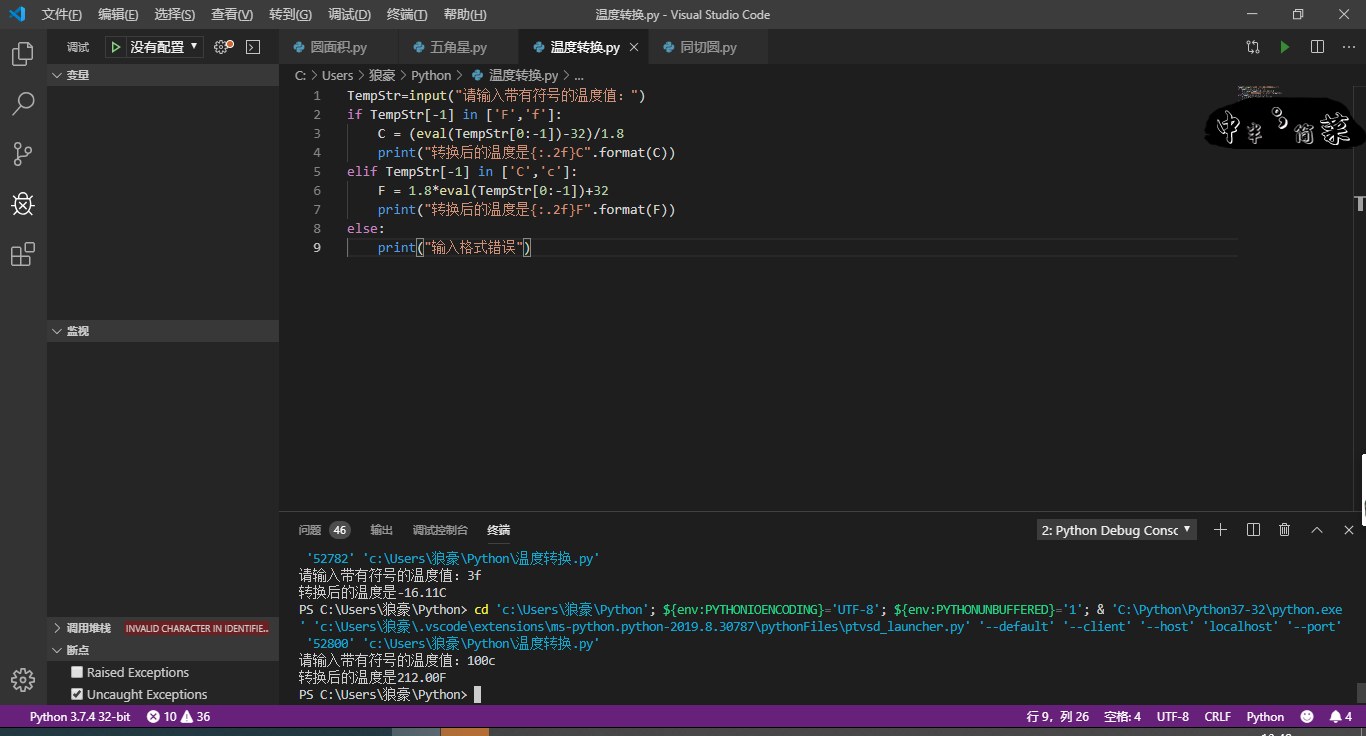Open the 输出 panel tab

coord(381,530)
